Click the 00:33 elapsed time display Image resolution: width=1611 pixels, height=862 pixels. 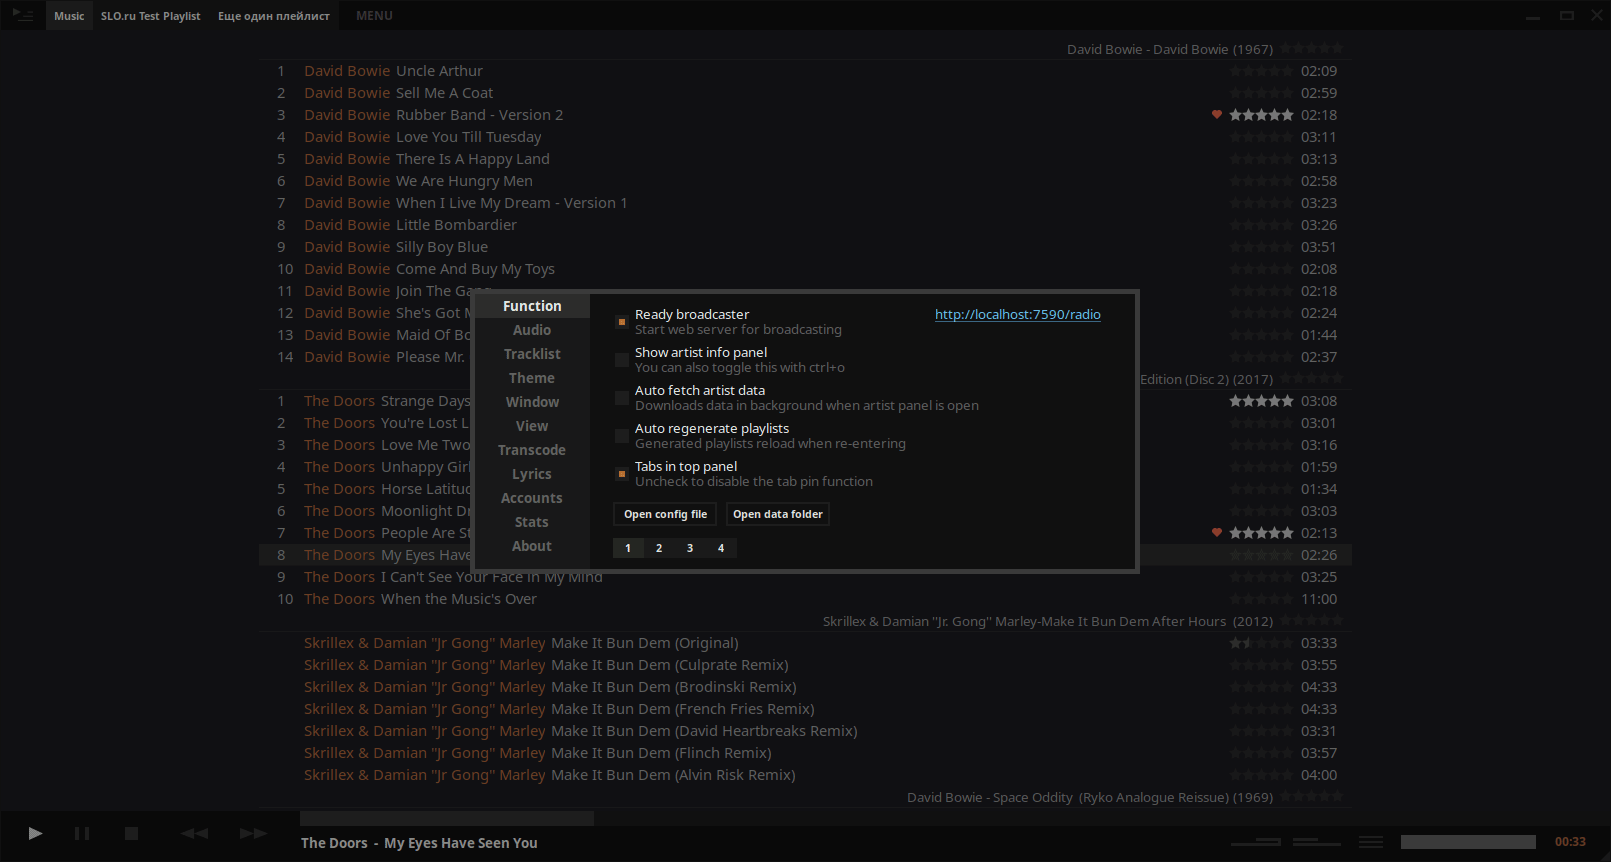point(1570,842)
